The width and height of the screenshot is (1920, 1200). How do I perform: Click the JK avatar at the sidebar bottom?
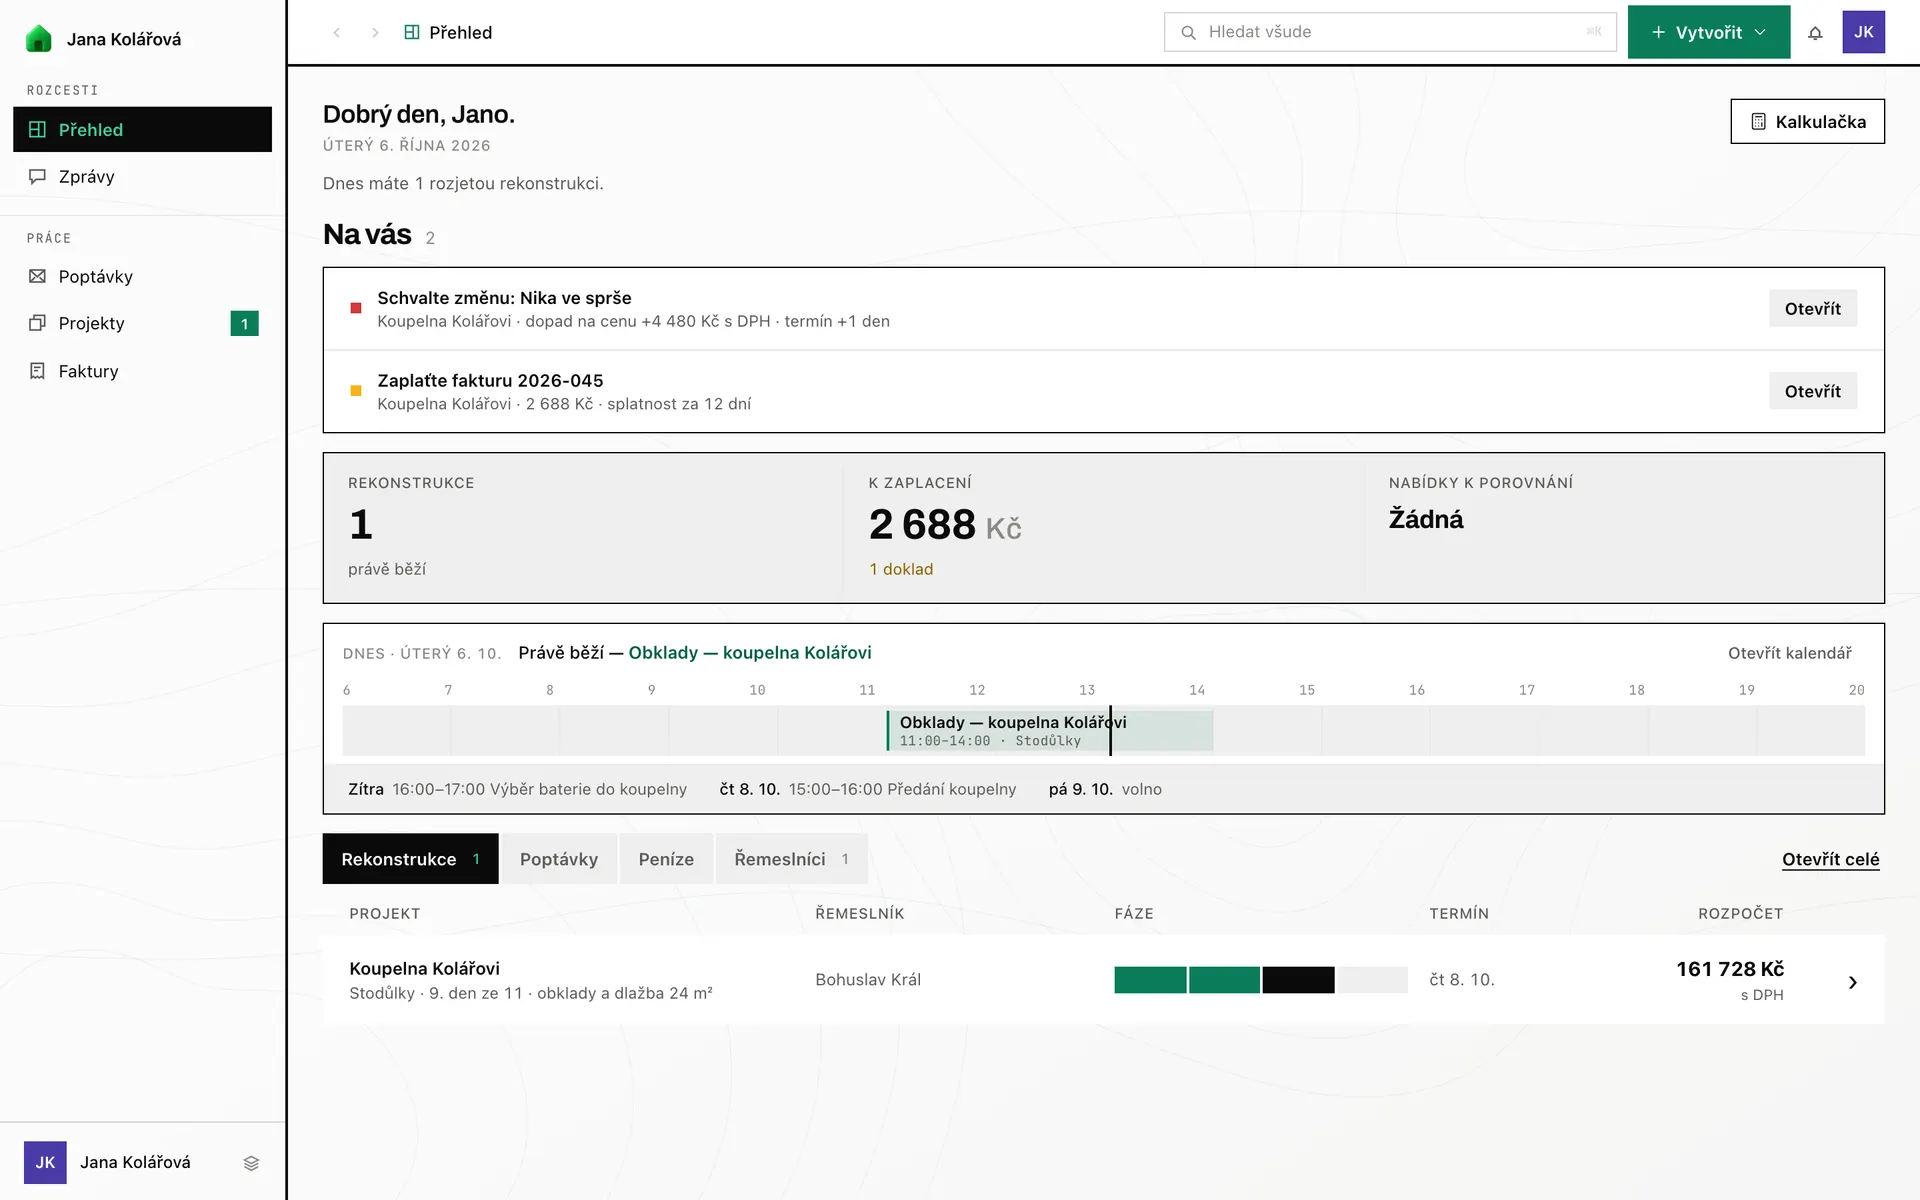point(45,1162)
